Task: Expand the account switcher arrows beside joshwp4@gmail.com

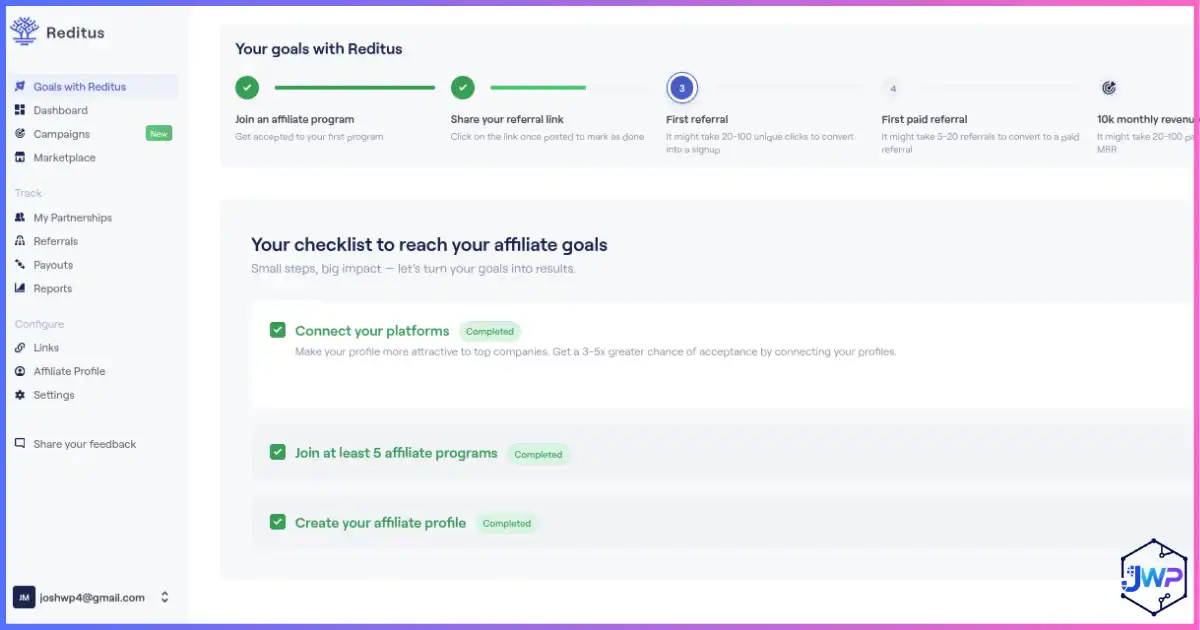Action: pos(165,597)
